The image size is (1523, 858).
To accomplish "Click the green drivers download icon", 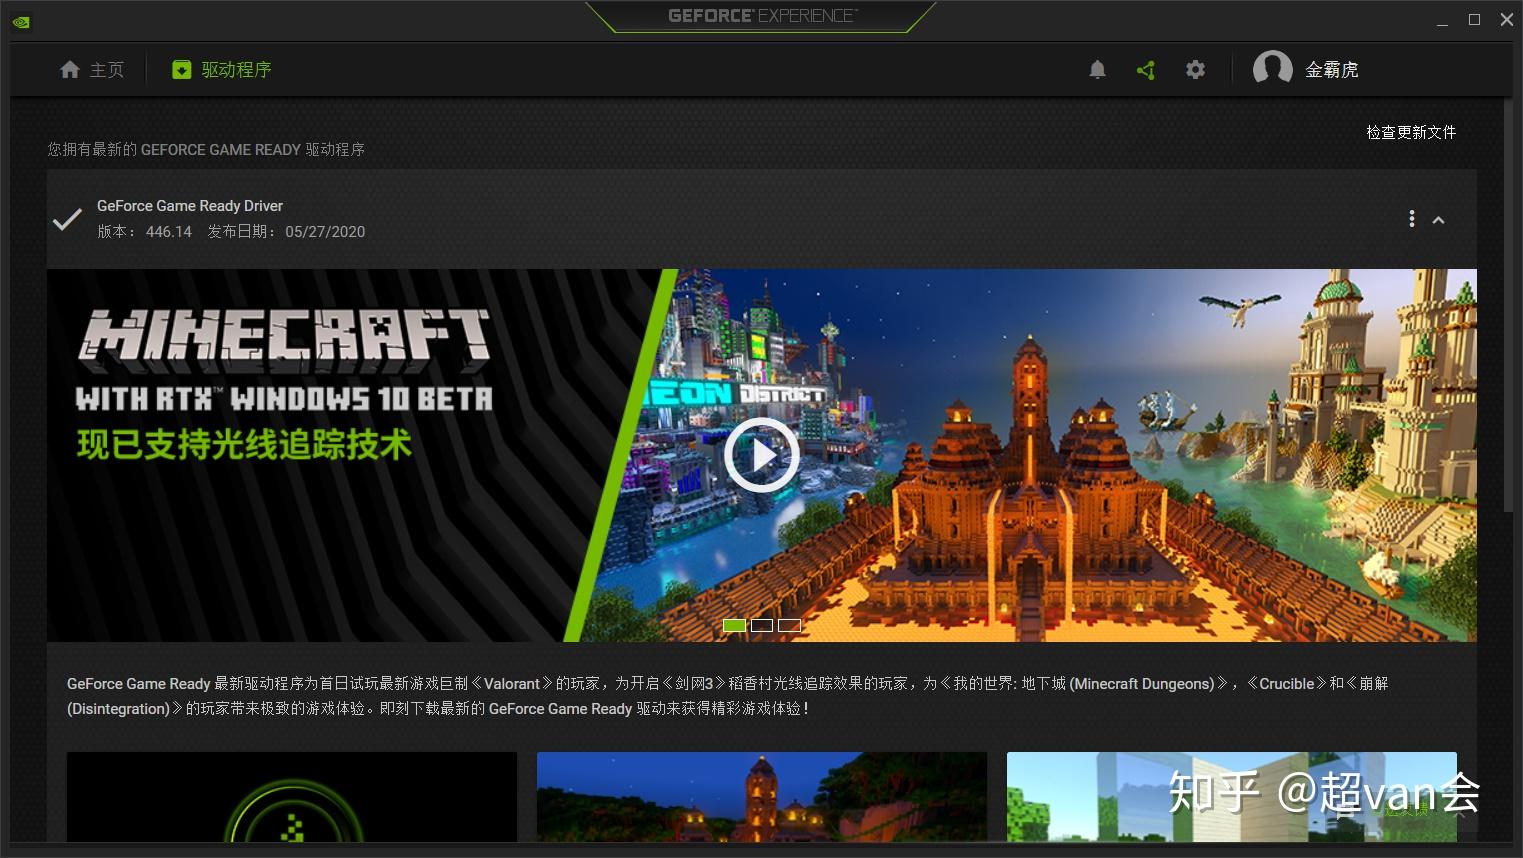I will 181,70.
